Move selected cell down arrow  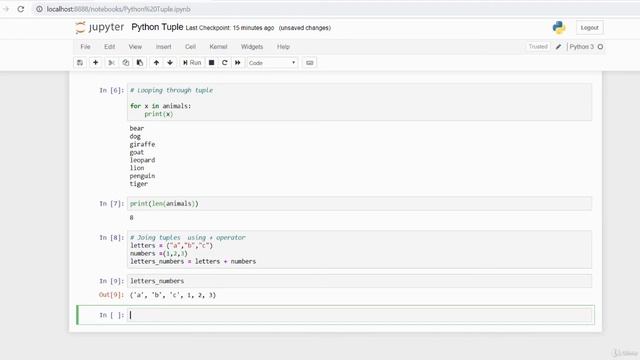click(170, 63)
